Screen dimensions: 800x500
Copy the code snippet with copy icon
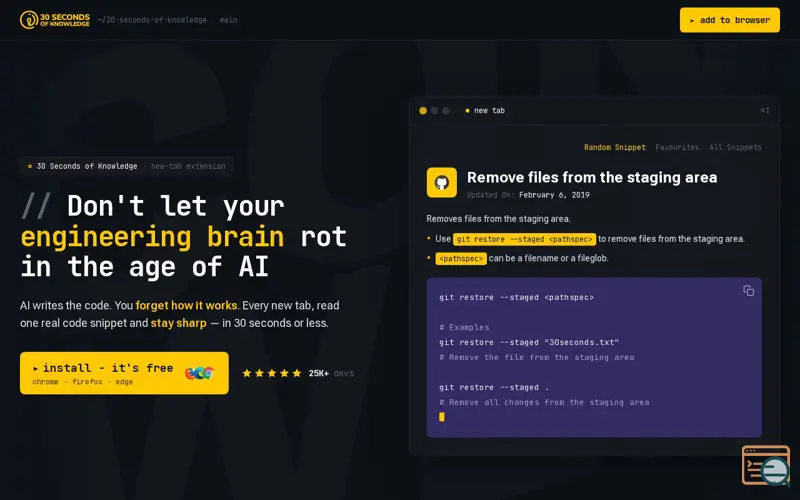click(x=748, y=291)
